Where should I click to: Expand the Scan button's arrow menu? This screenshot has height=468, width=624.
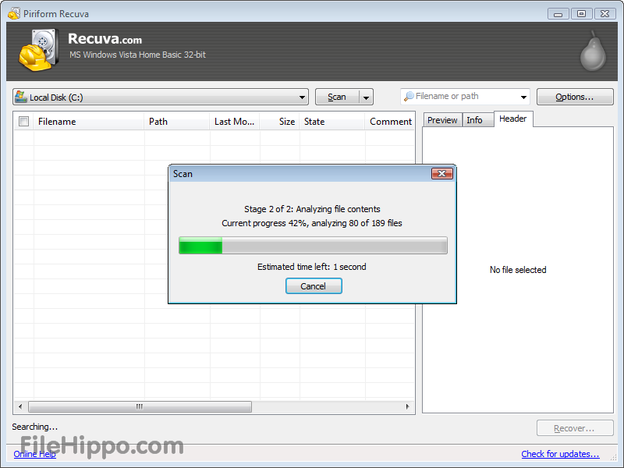(x=366, y=97)
